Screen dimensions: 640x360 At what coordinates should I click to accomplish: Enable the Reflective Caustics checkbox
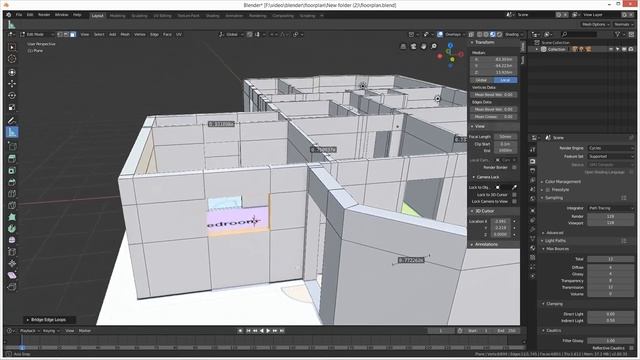pyautogui.click(x=631, y=348)
